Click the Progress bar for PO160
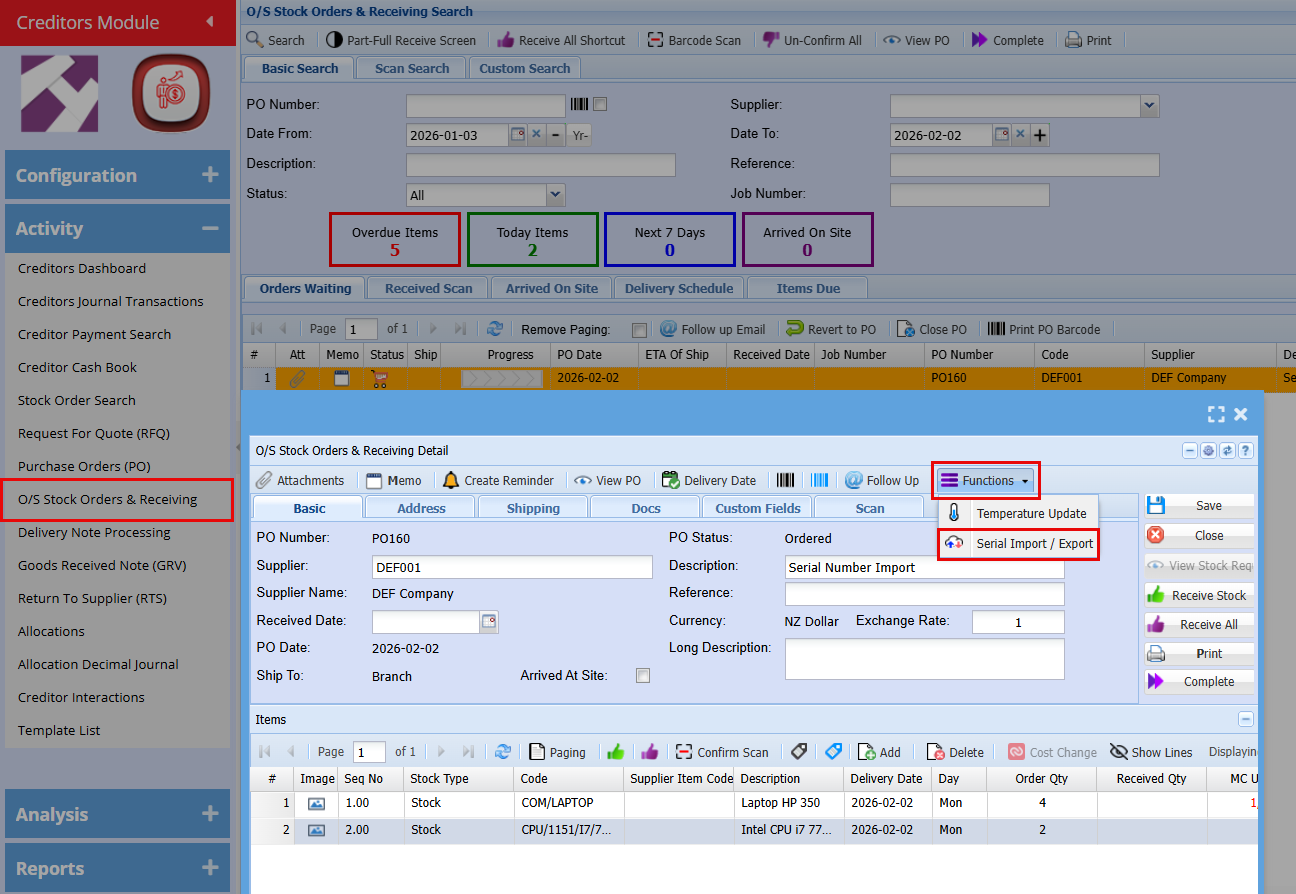 click(501, 379)
